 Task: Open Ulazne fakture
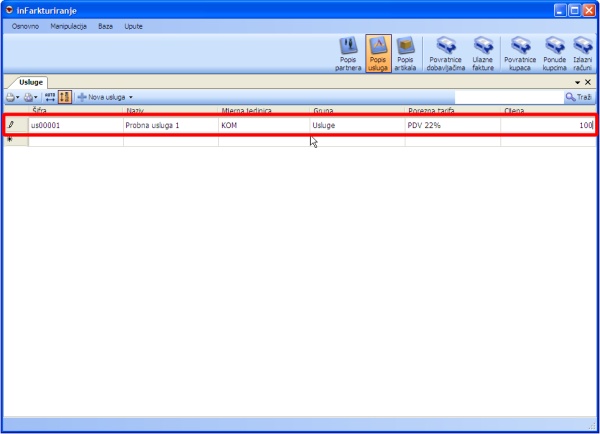[x=484, y=54]
